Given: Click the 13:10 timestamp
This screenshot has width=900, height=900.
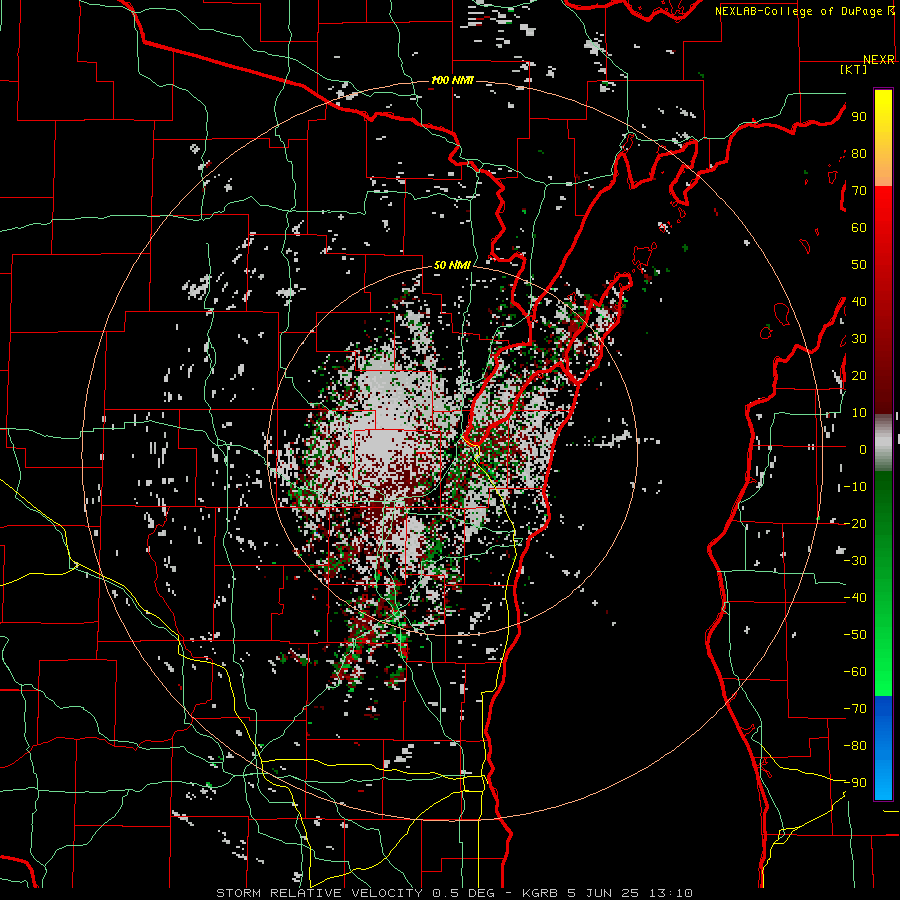Looking at the screenshot, I should (671, 893).
